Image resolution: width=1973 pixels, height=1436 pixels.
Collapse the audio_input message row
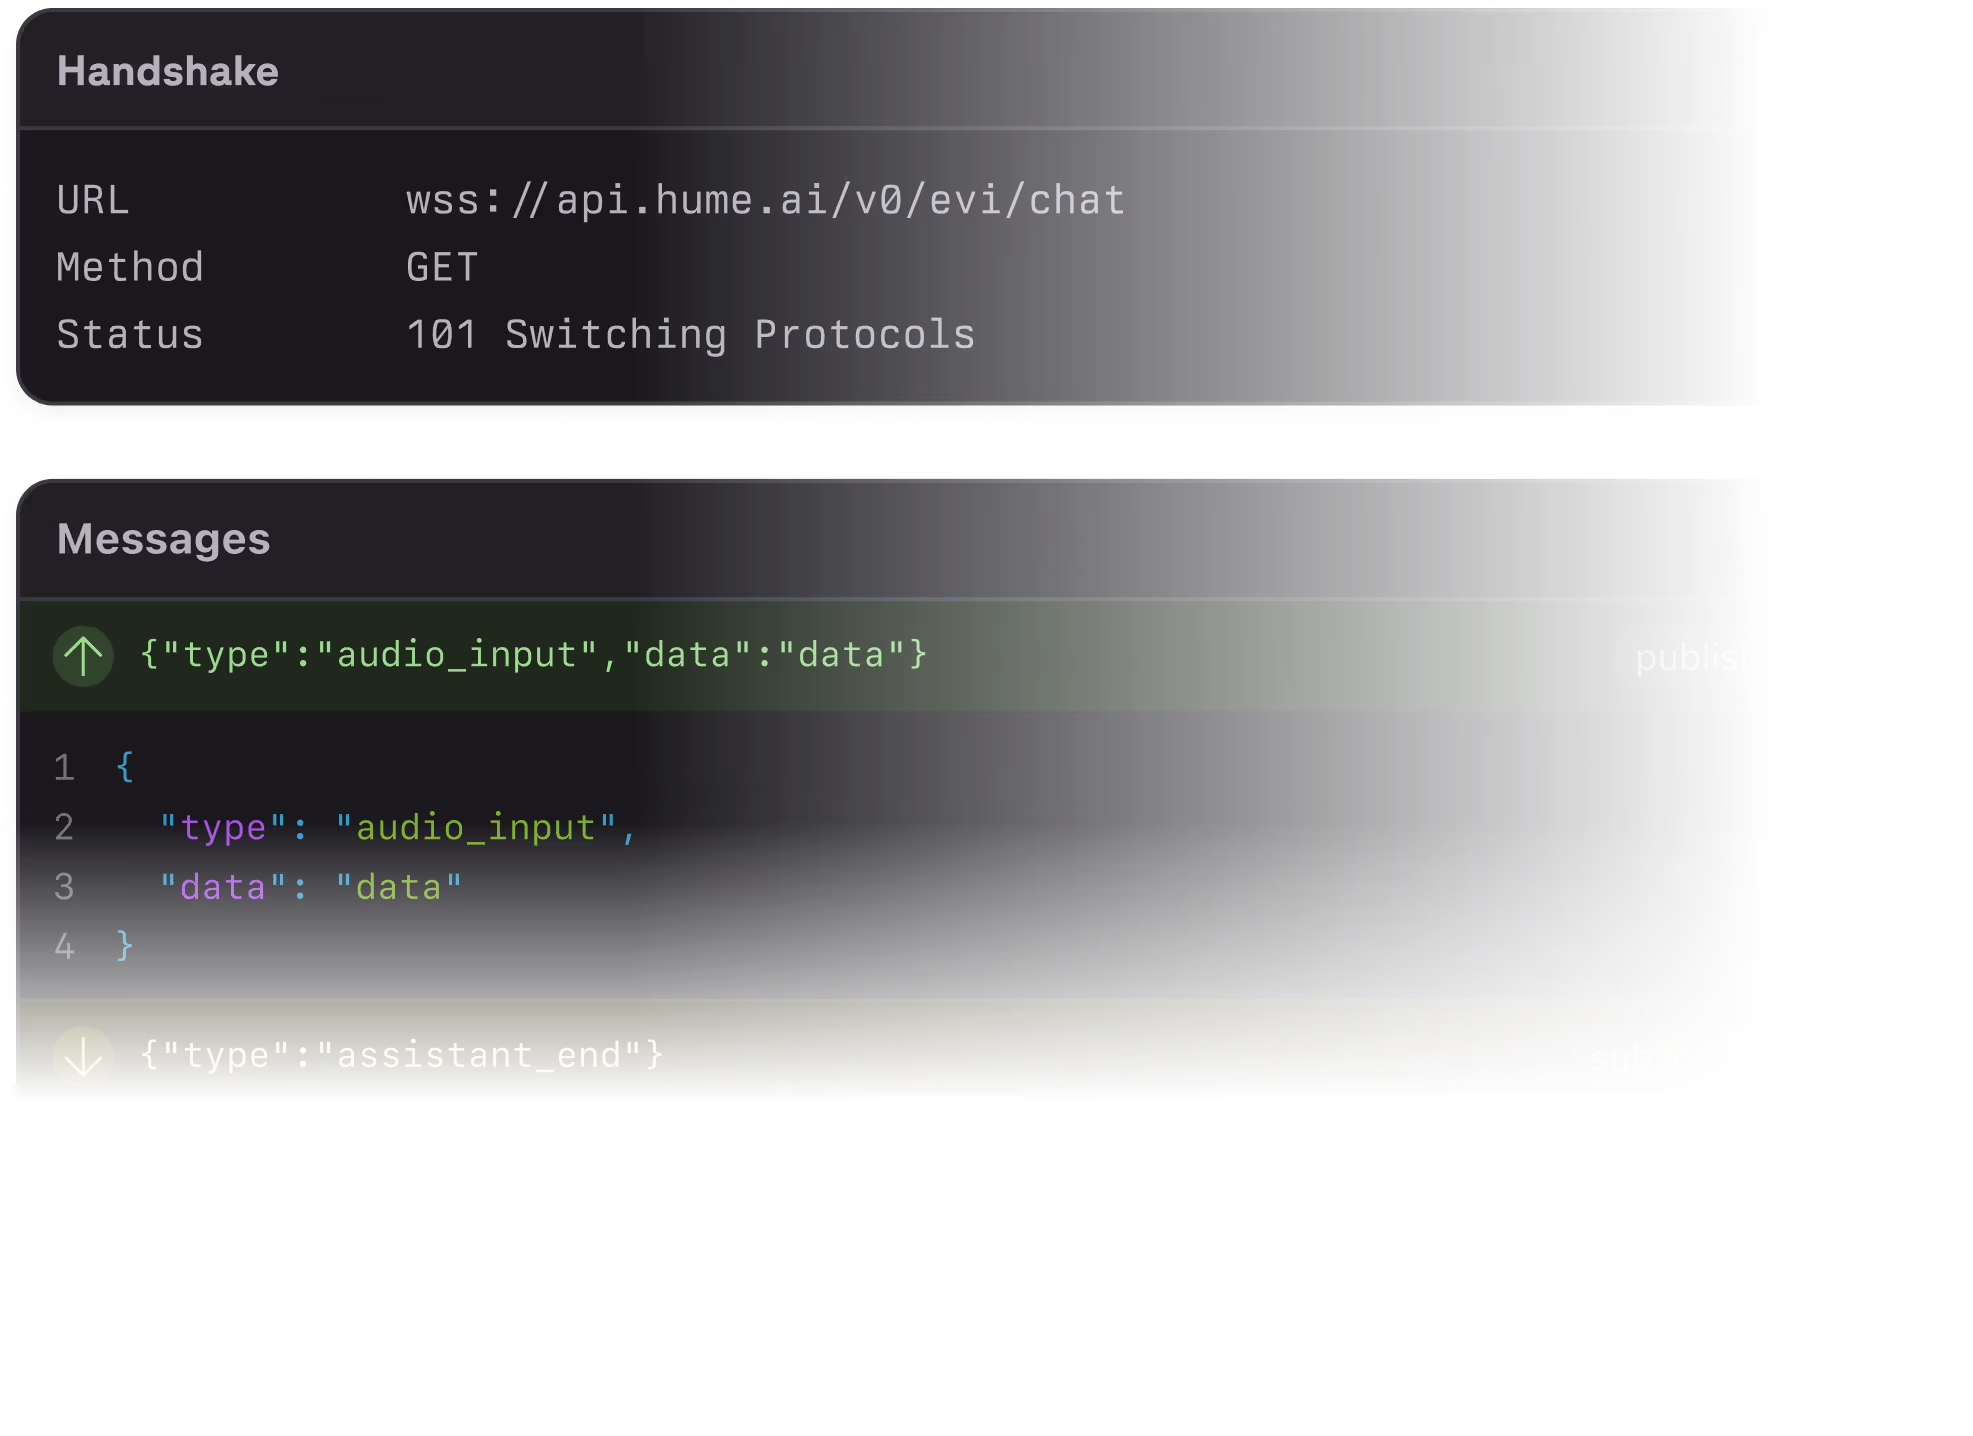pyautogui.click(x=532, y=655)
